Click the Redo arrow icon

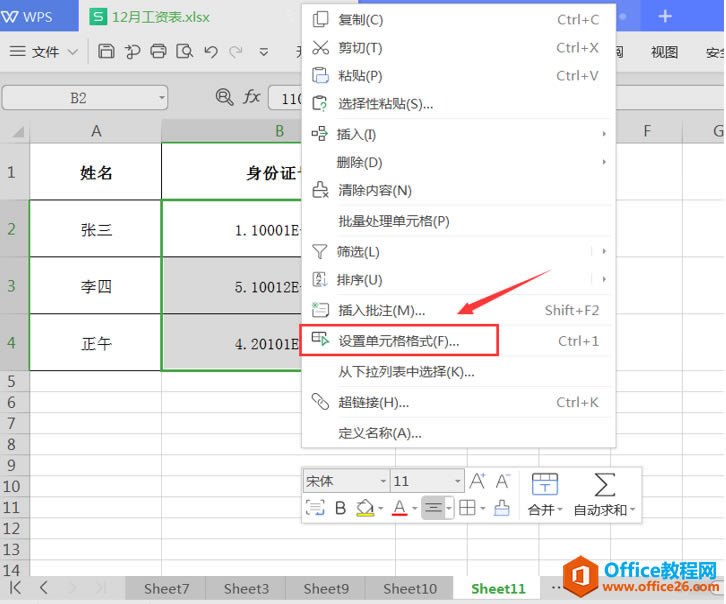pos(236,51)
